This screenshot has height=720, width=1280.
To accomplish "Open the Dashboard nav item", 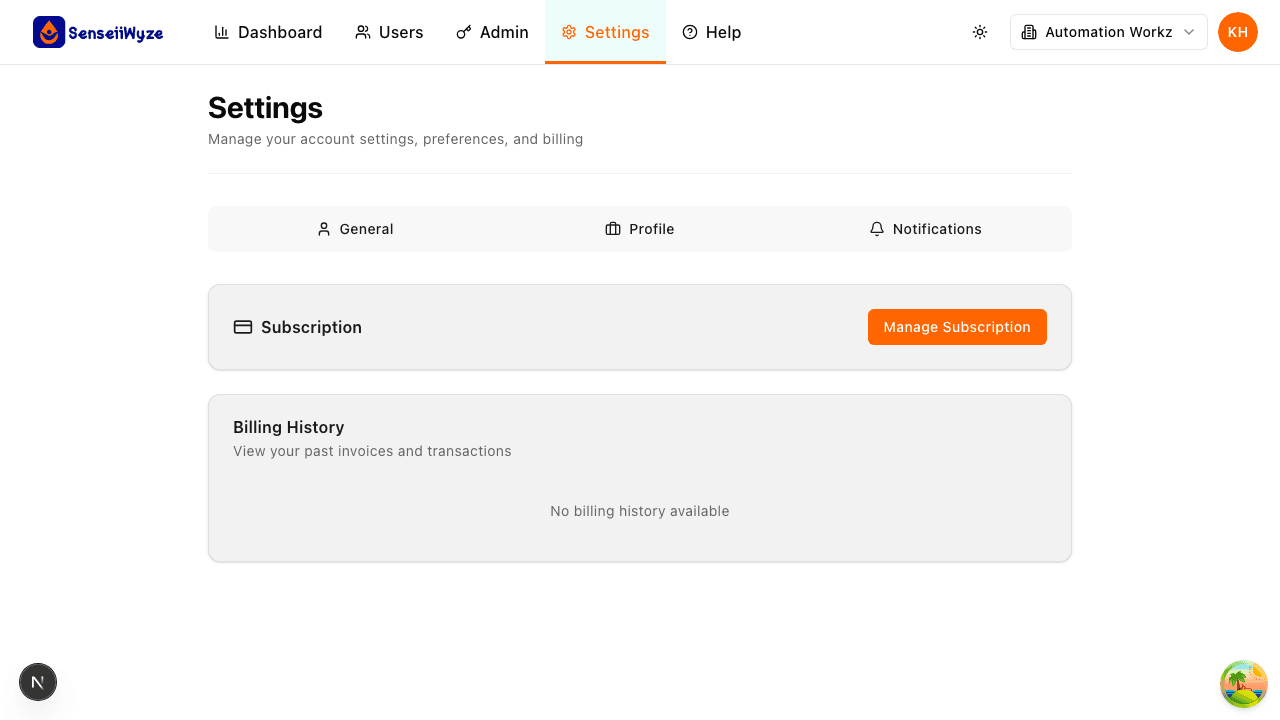I will tap(268, 32).
